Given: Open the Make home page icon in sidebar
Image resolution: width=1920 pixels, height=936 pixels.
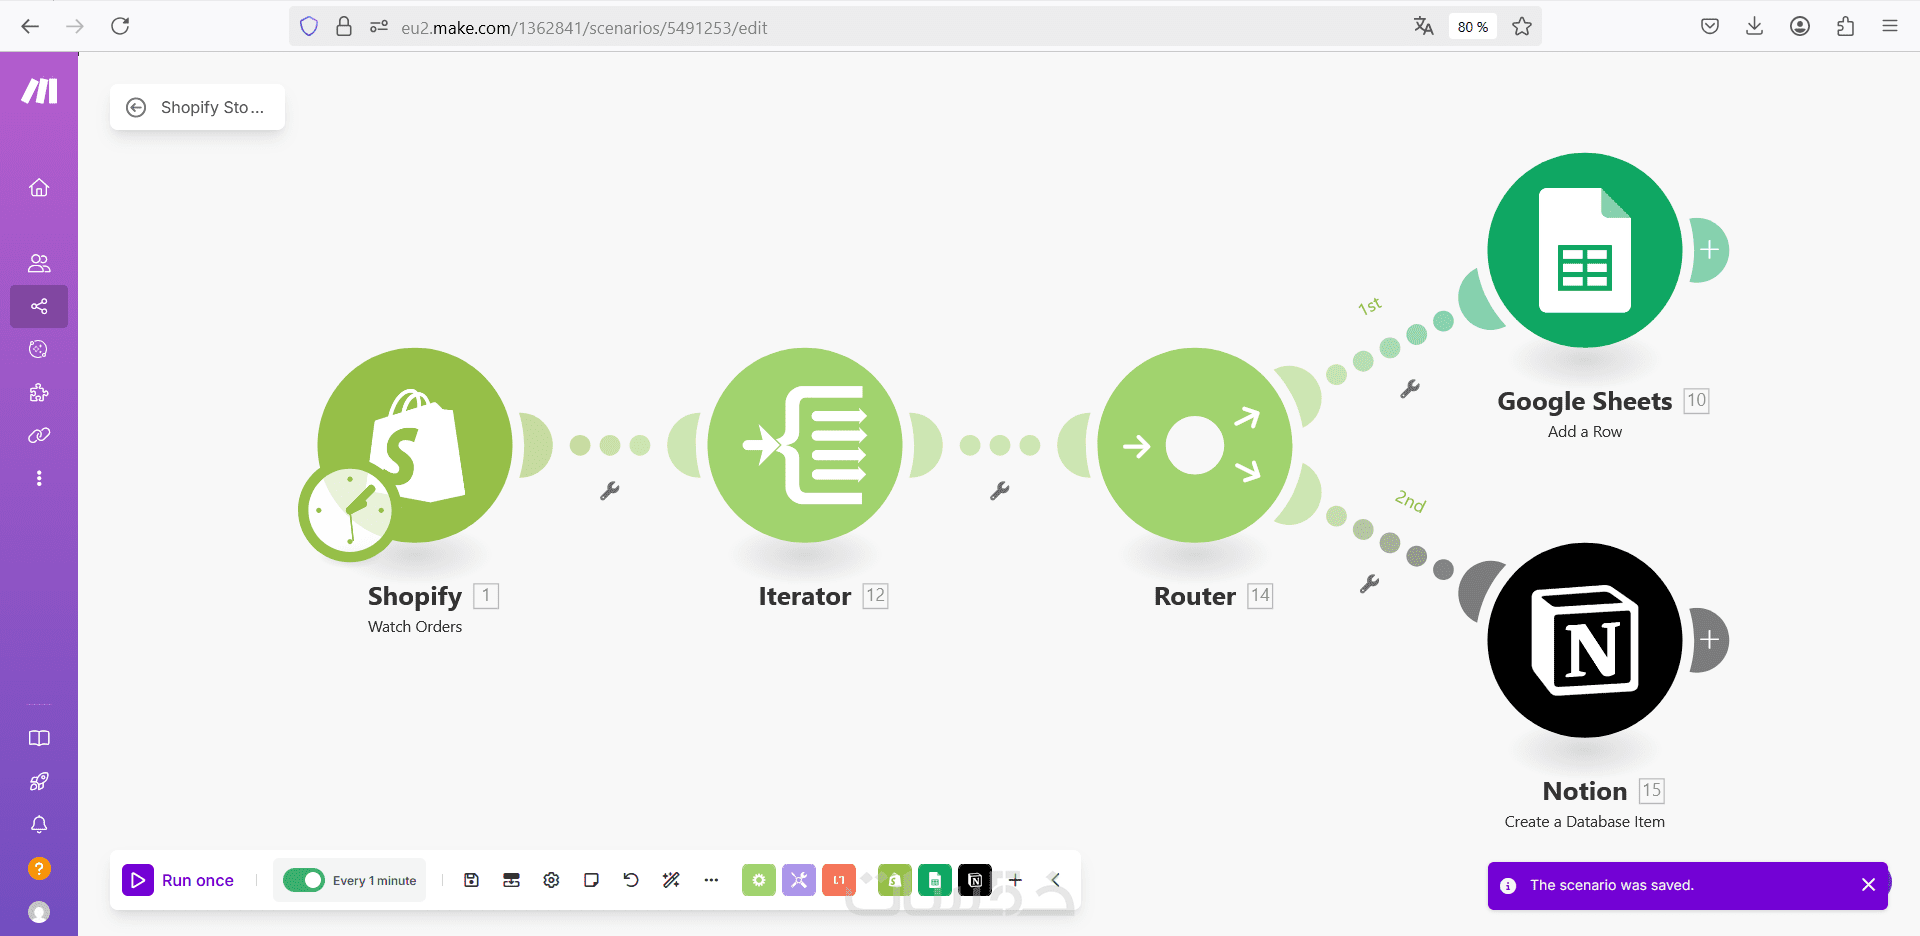Looking at the screenshot, I should (x=39, y=187).
